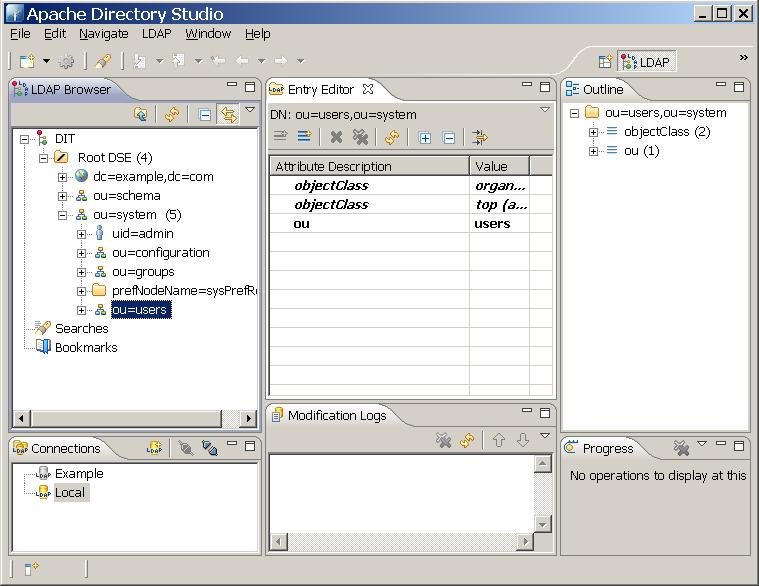759x586 pixels.
Task: Click the flashlight search icon in main toolbar
Action: pos(102,61)
